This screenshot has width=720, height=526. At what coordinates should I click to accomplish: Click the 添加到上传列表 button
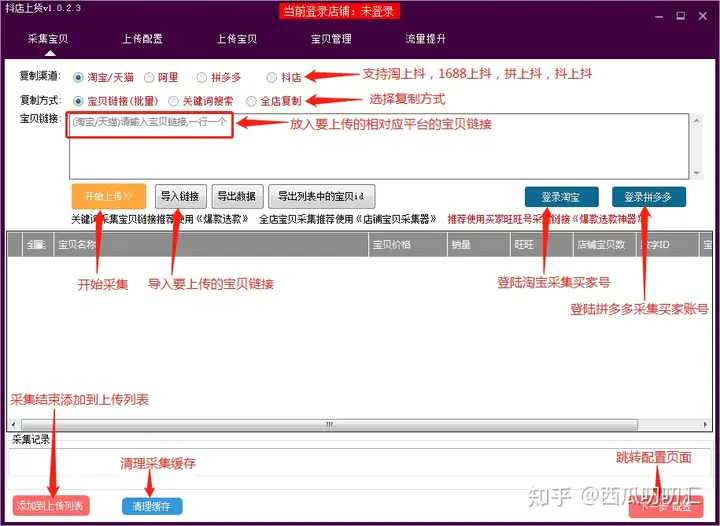point(51,506)
